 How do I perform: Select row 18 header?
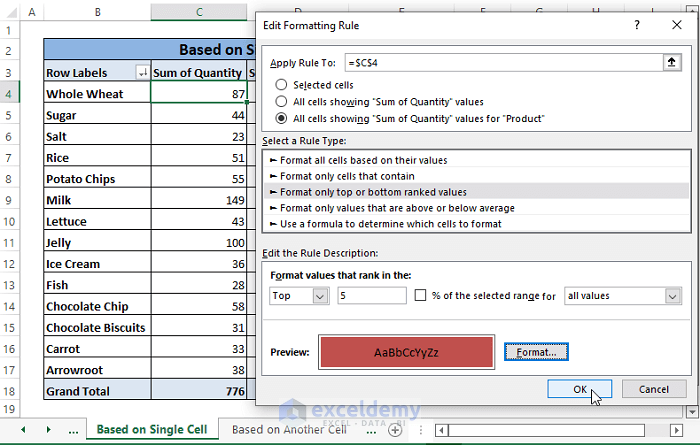pos(9,391)
